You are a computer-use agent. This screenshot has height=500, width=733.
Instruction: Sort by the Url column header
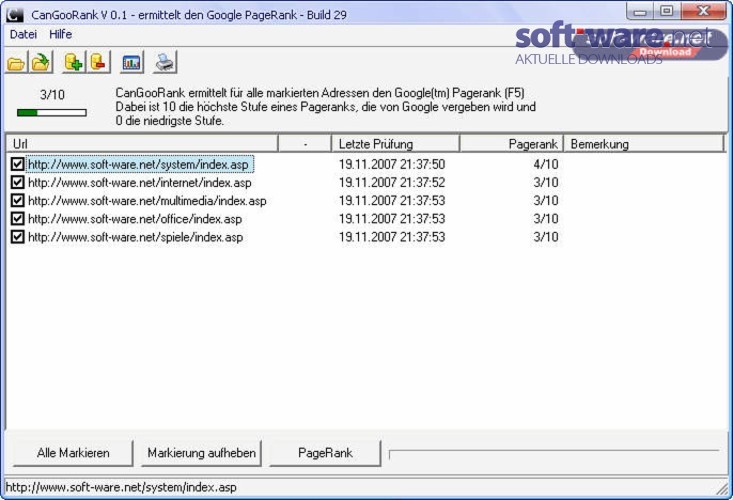142,144
